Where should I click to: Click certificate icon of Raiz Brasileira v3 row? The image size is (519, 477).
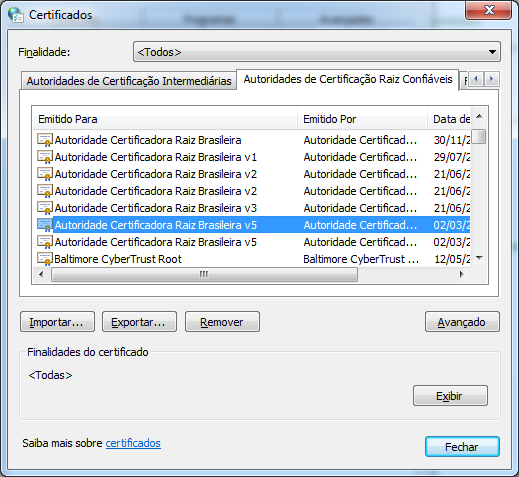point(45,208)
